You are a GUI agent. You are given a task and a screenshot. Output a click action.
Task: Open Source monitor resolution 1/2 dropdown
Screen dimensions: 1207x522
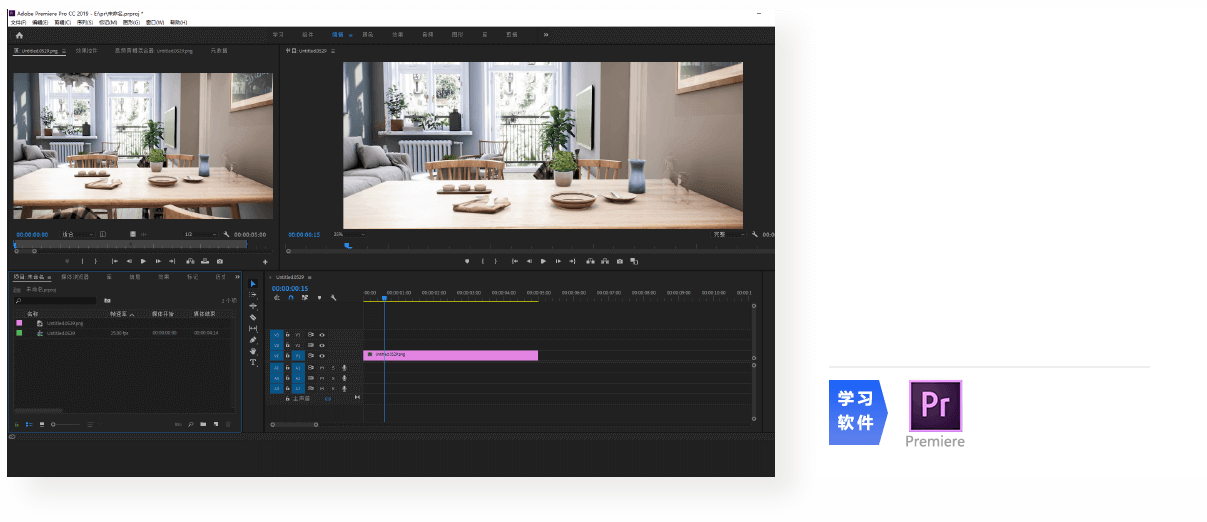coord(200,234)
